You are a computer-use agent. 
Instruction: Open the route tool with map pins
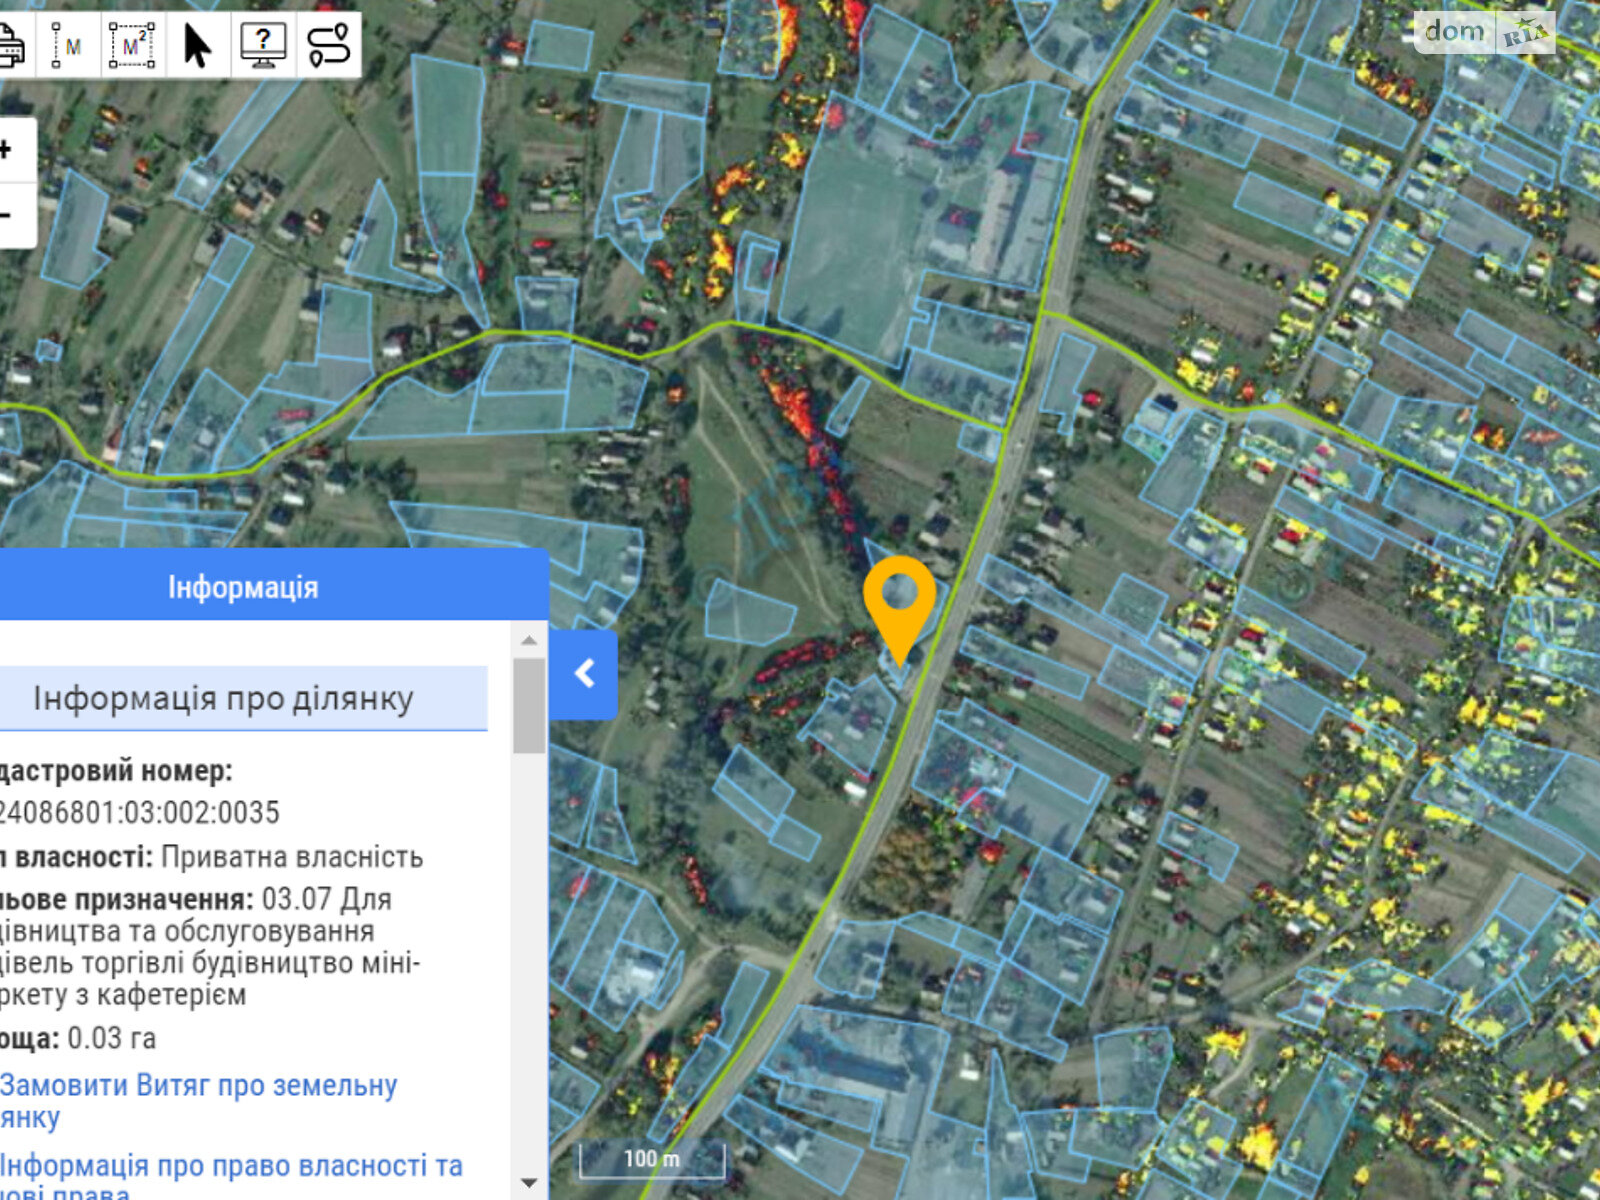328,45
